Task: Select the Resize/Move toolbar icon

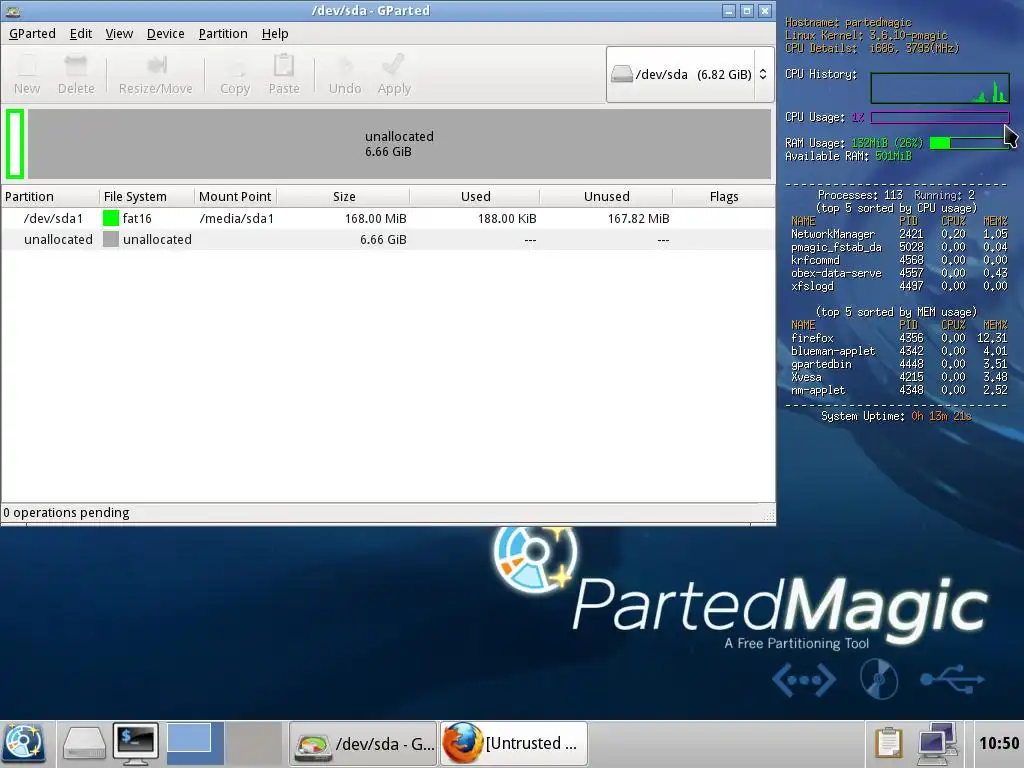Action: [155, 74]
